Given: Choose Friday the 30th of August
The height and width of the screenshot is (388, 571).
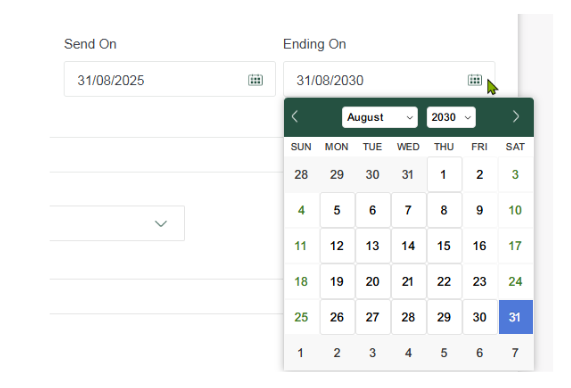Looking at the screenshot, I should [x=480, y=317].
